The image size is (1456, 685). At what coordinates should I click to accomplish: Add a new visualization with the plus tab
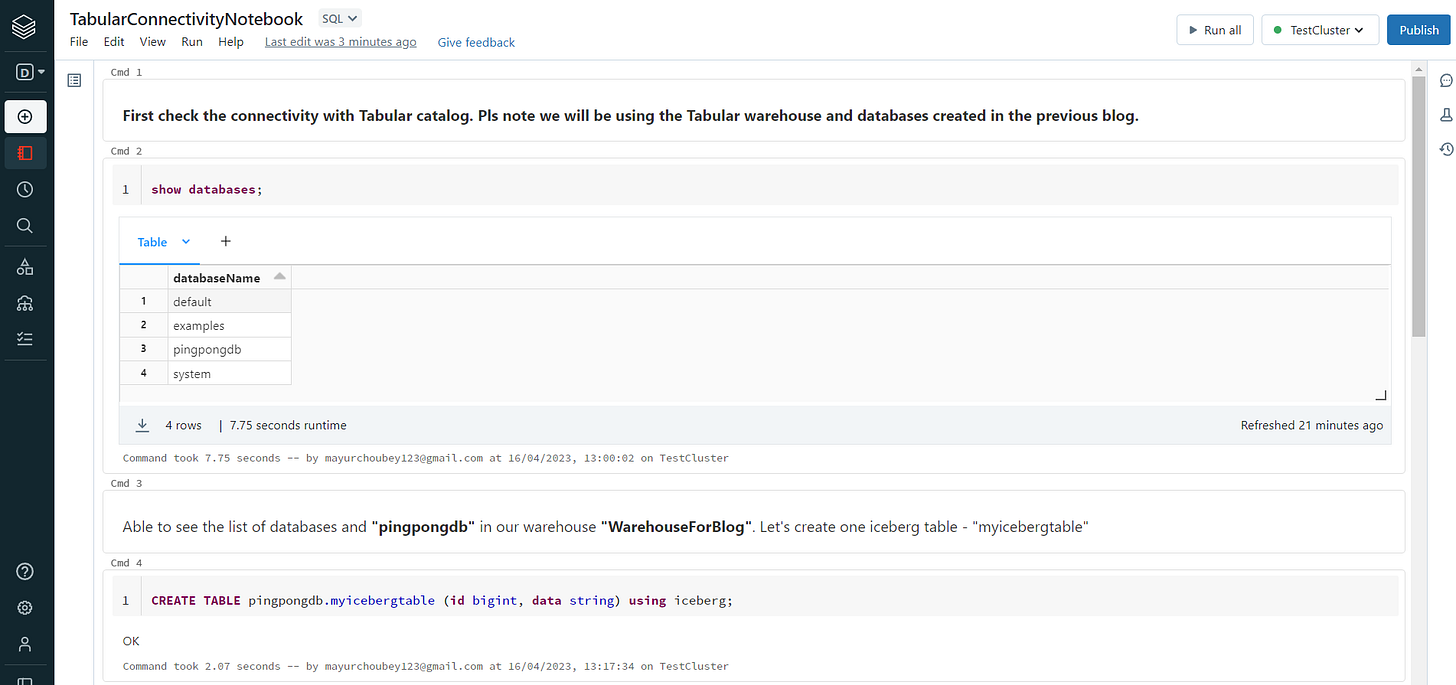click(225, 241)
